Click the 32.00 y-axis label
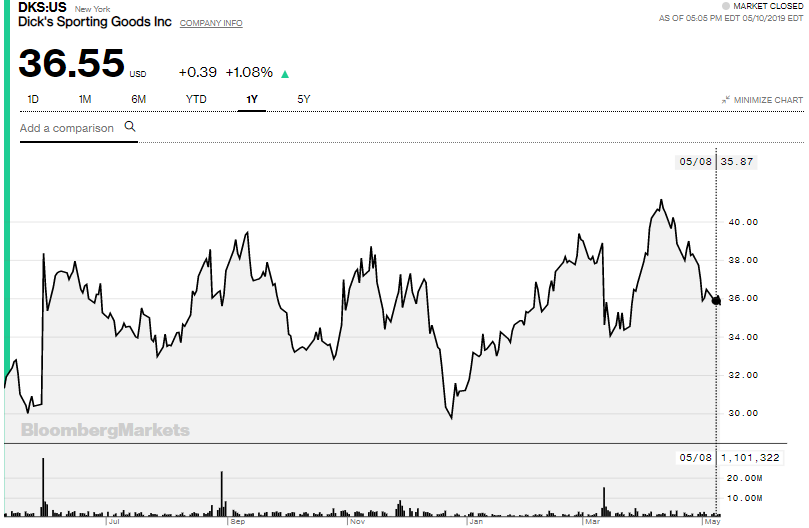This screenshot has width=809, height=528. (x=743, y=375)
